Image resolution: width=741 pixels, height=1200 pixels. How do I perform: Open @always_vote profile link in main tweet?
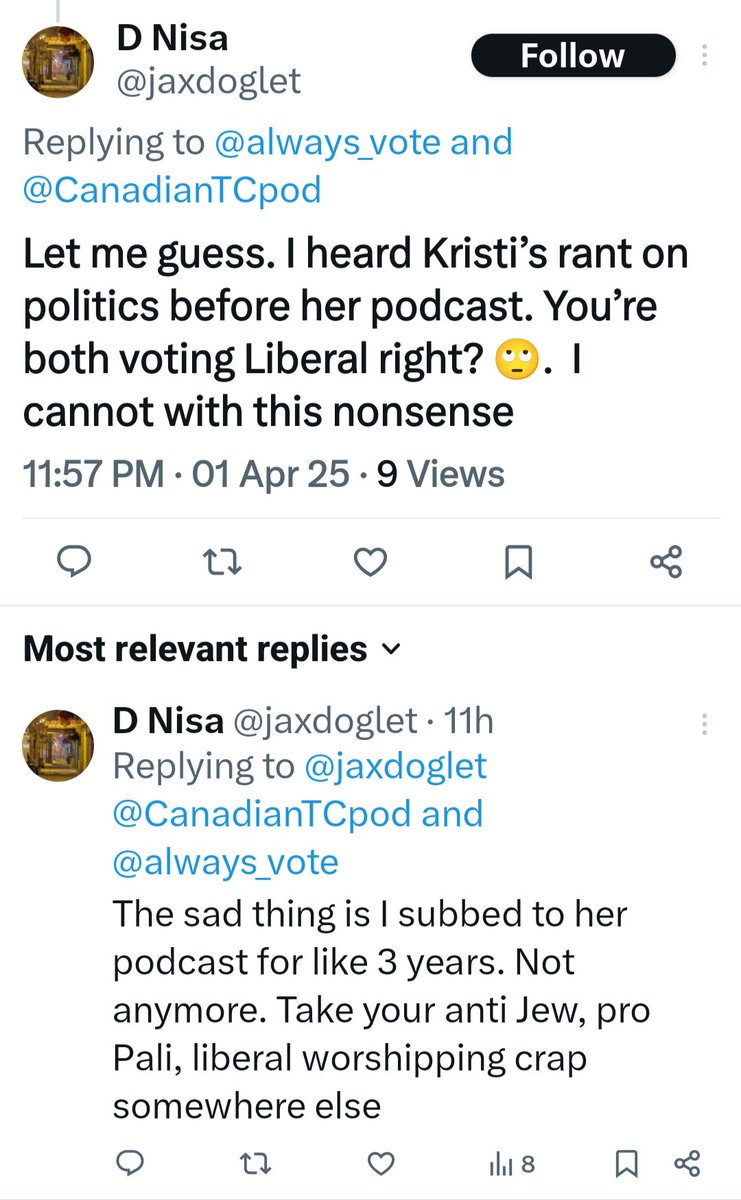(x=328, y=141)
